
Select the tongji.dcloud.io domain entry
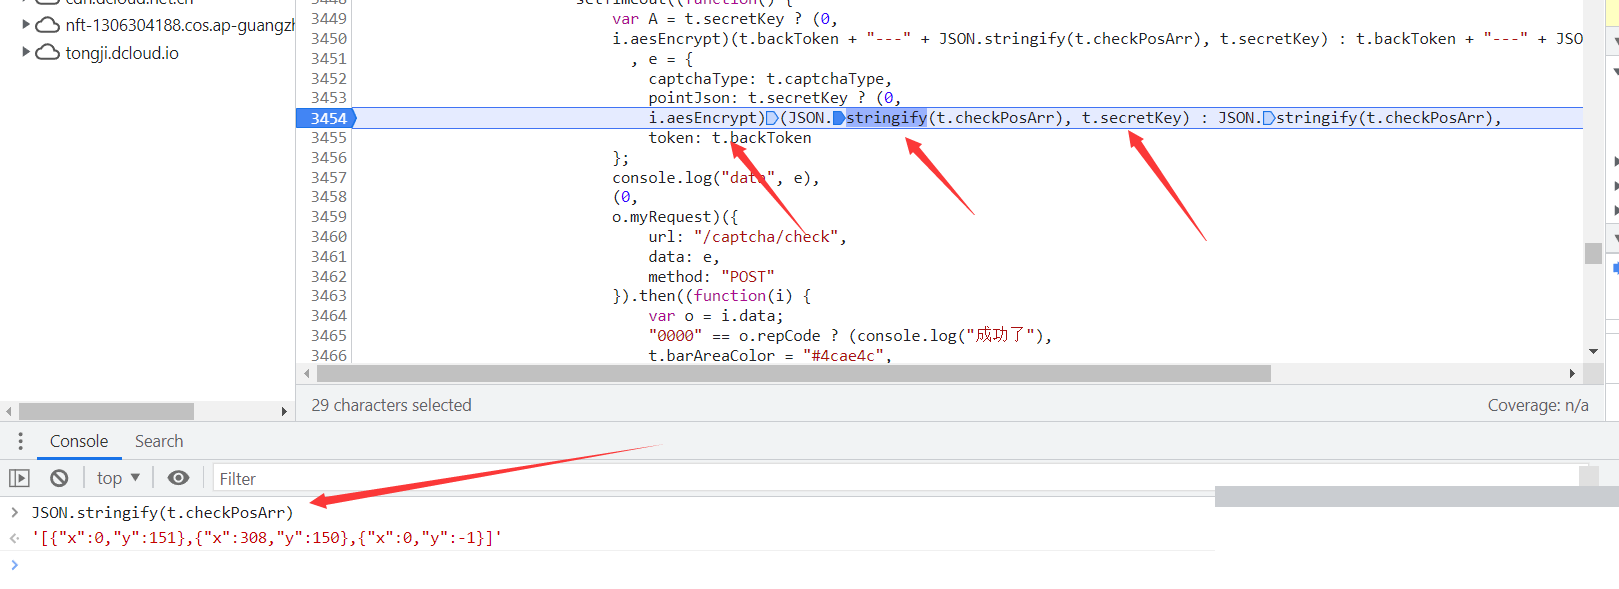(122, 53)
